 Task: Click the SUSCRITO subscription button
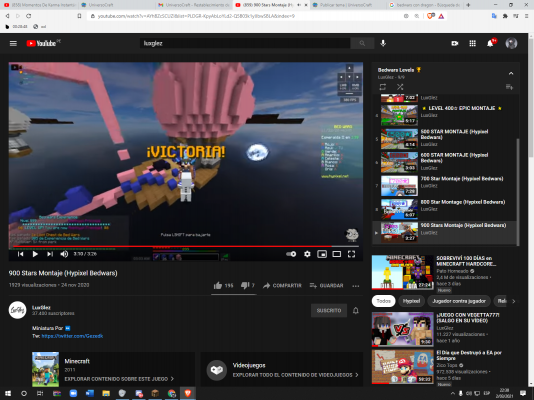click(x=329, y=310)
